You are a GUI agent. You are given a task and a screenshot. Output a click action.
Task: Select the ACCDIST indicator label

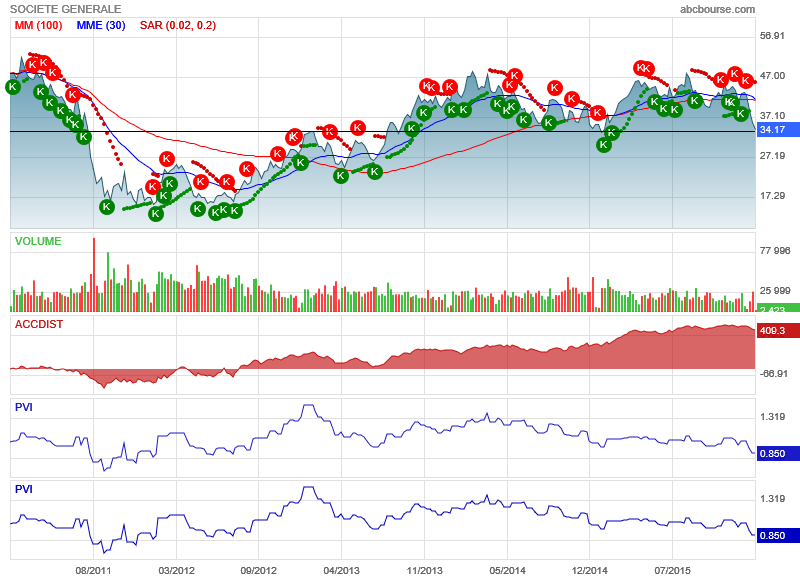(39, 324)
